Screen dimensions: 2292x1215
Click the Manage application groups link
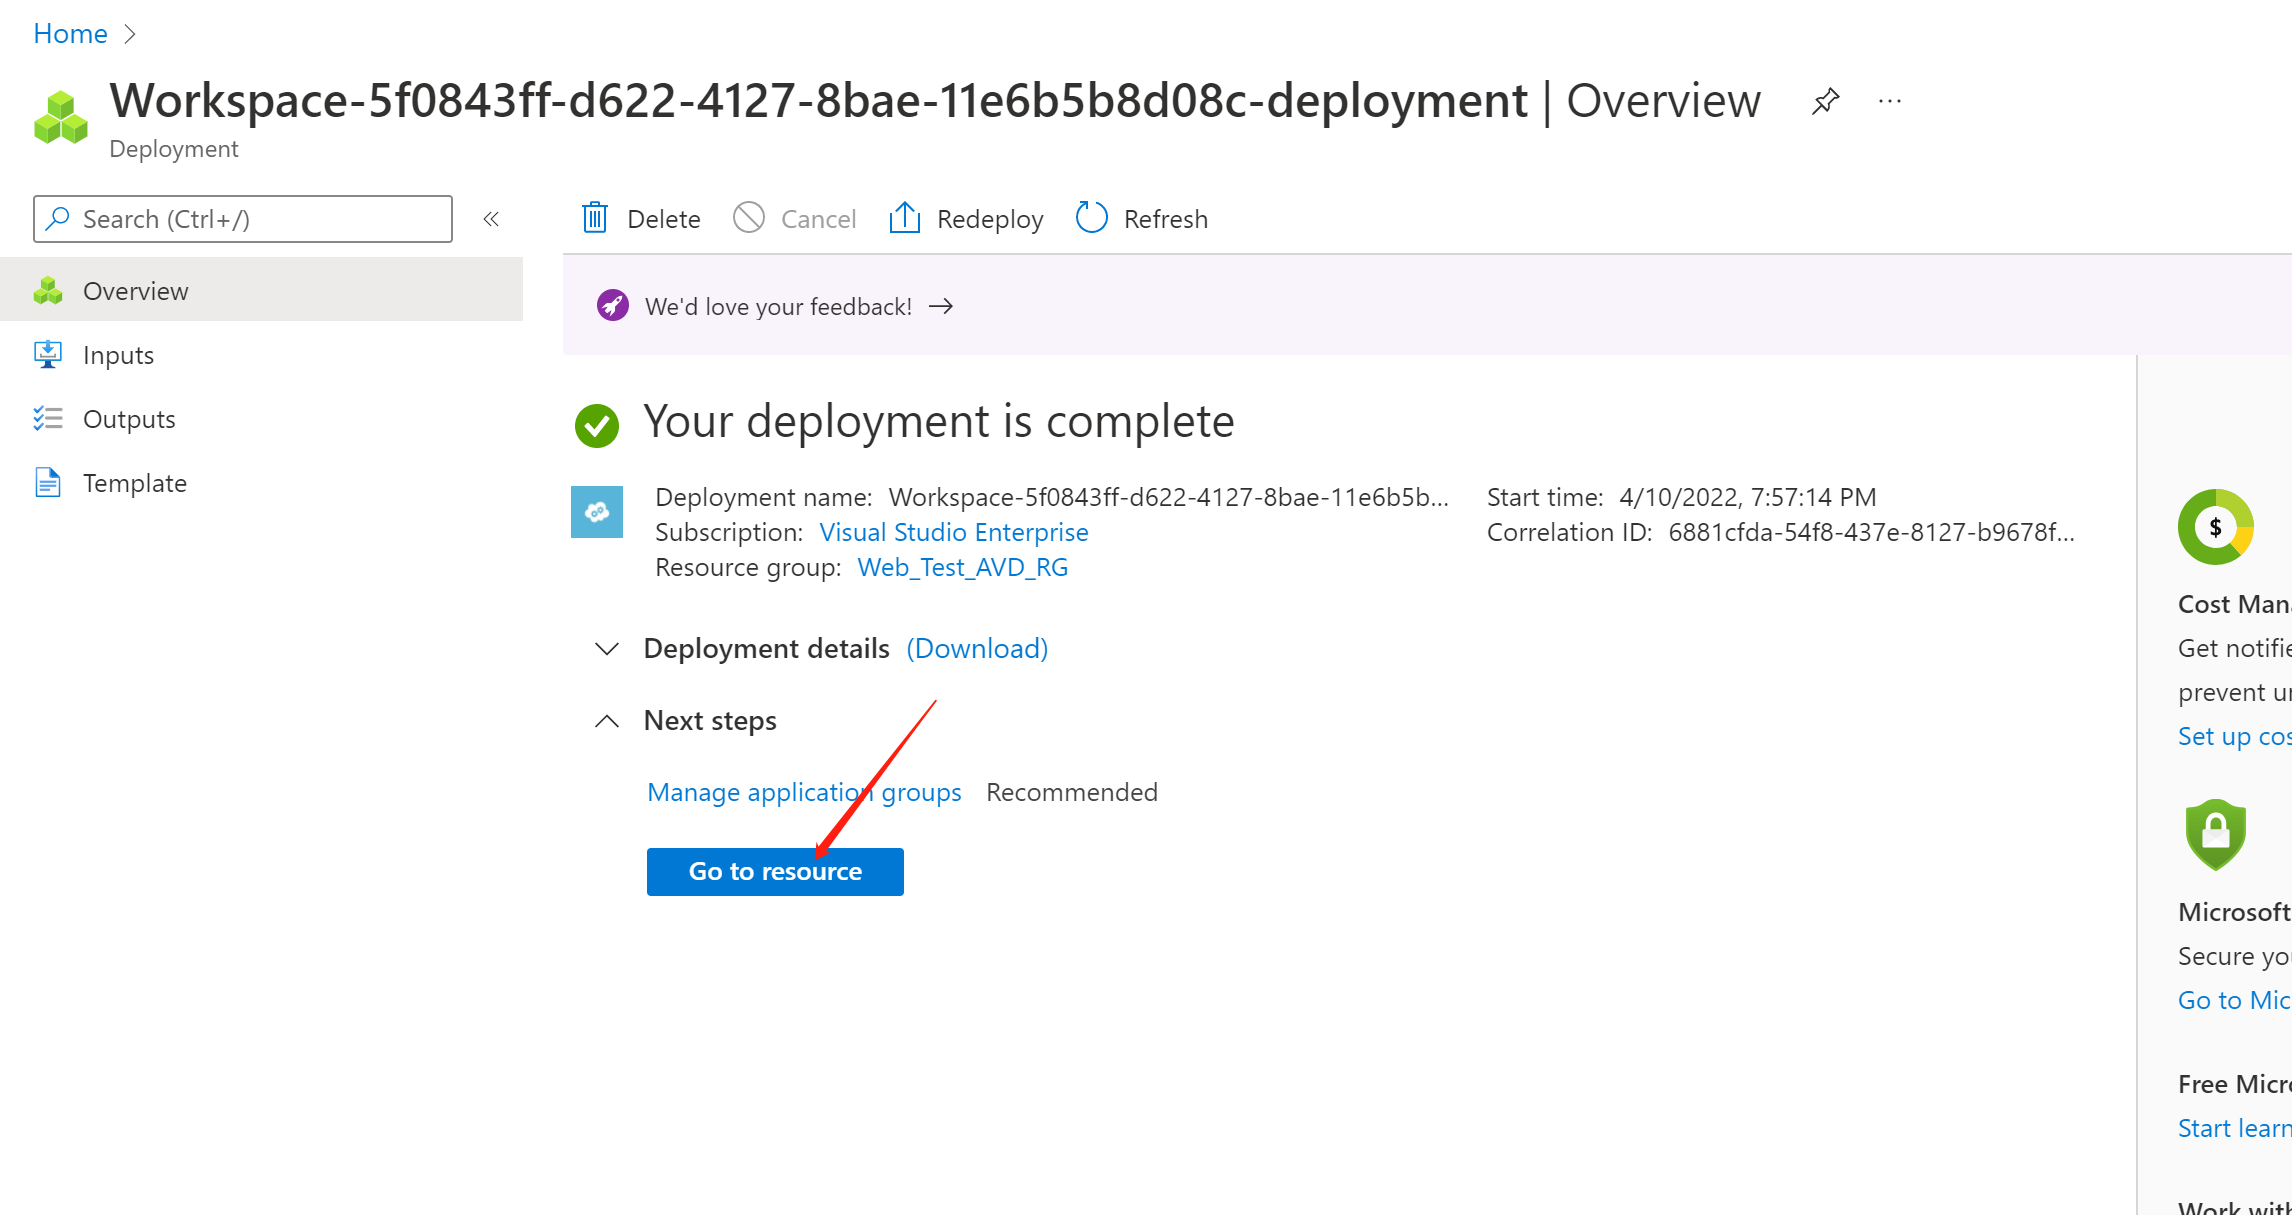click(803, 791)
